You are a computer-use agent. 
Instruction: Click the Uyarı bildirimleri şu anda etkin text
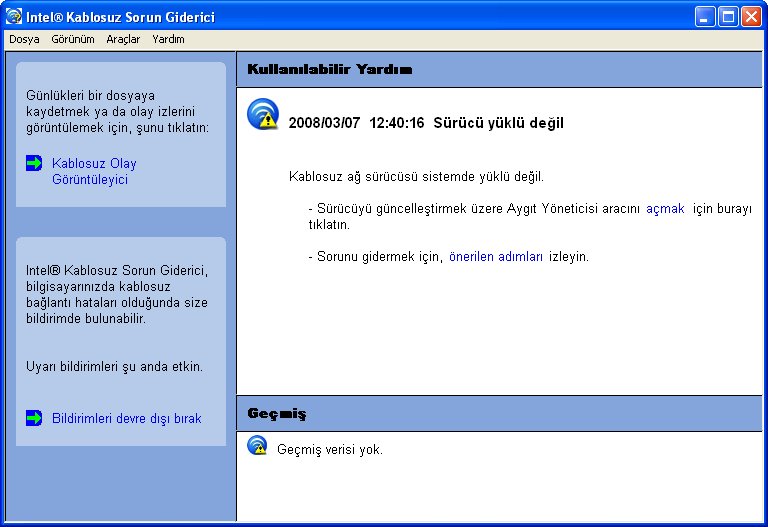(x=114, y=366)
